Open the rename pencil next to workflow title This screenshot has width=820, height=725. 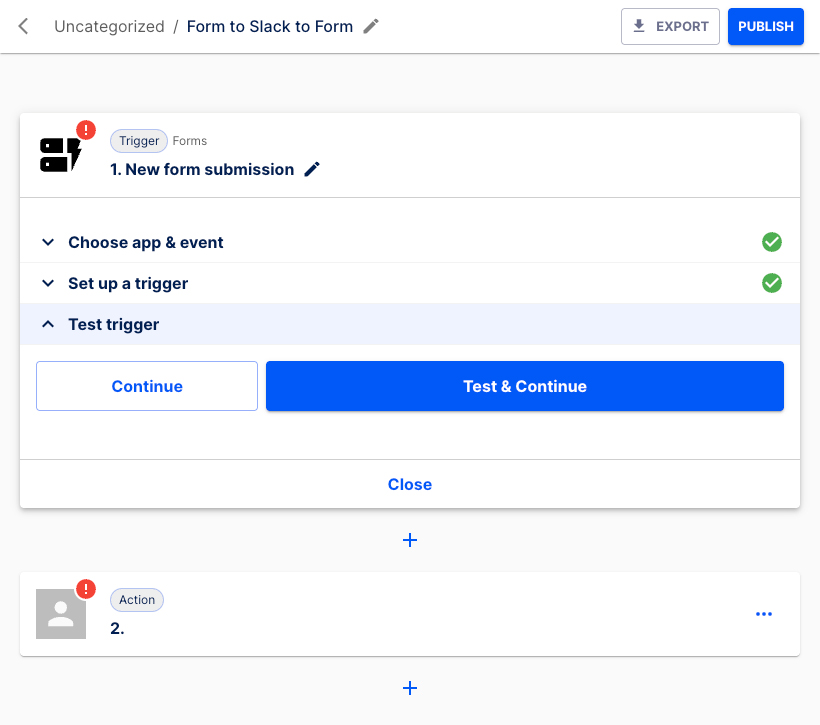tap(371, 26)
